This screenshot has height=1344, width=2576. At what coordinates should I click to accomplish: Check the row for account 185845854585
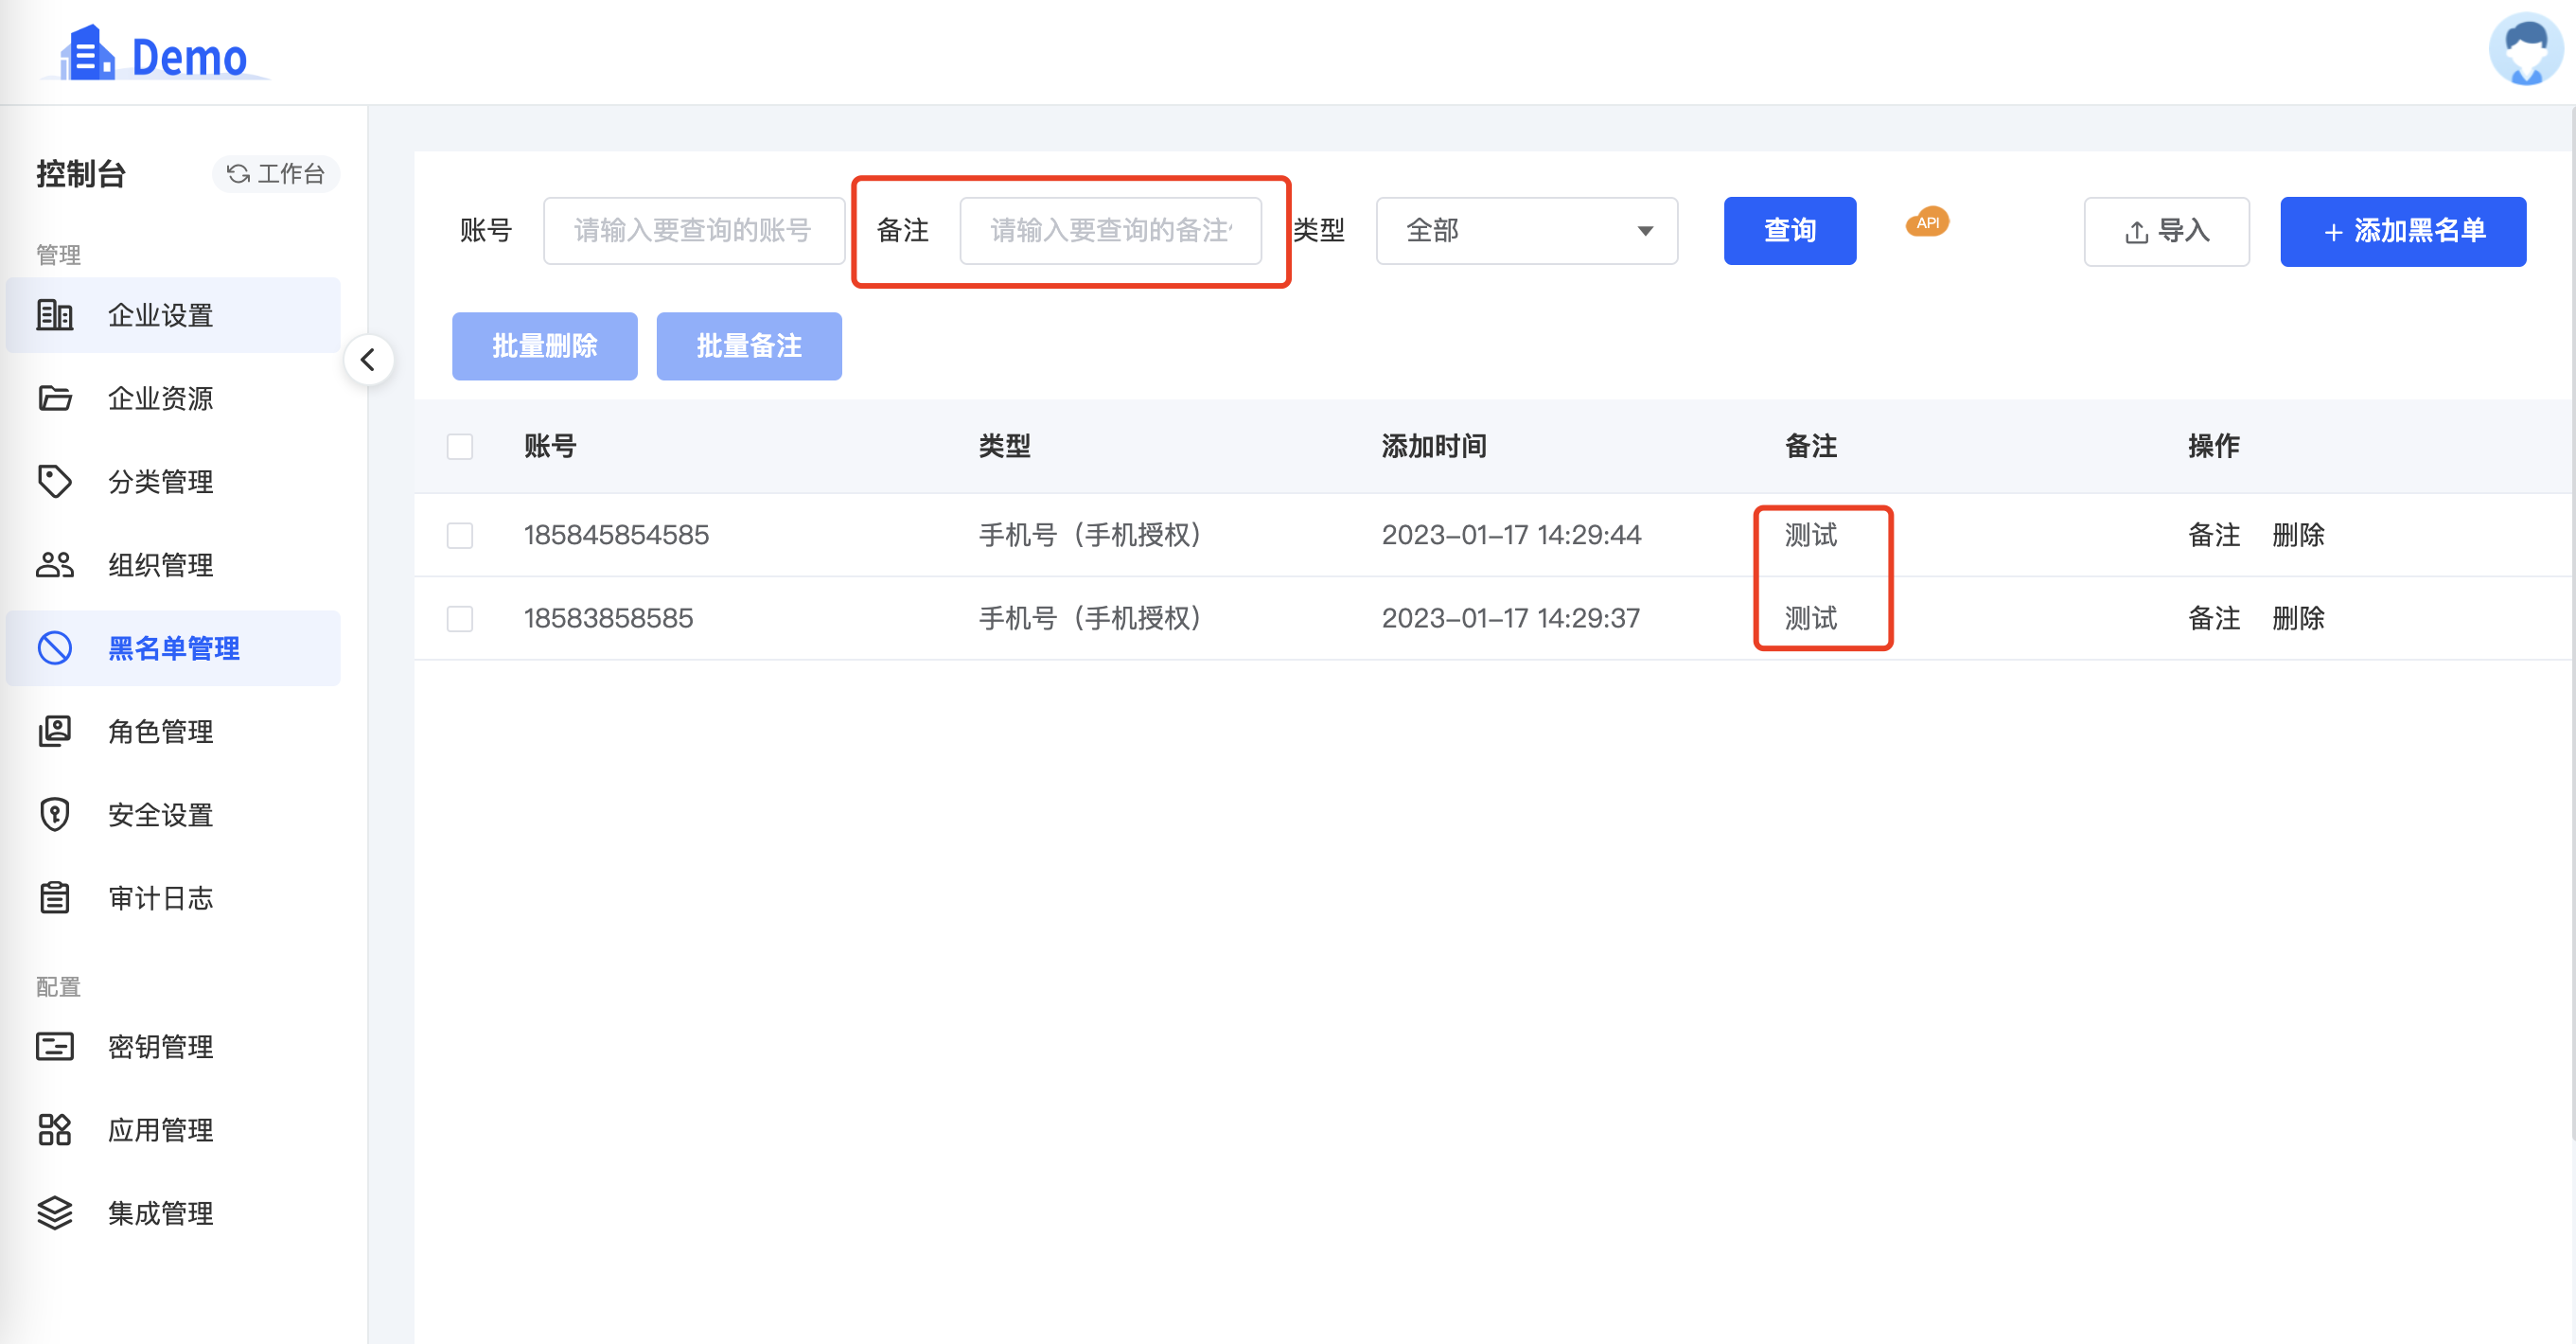pyautogui.click(x=459, y=535)
